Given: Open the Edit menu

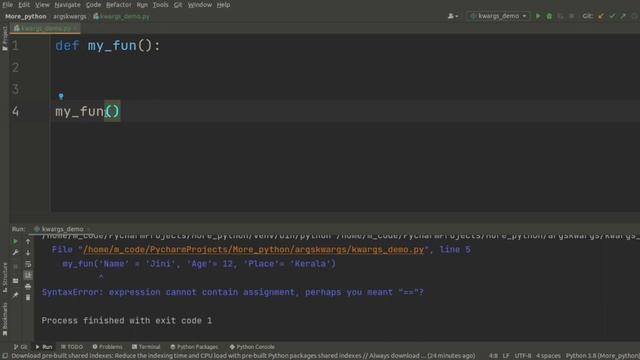Looking at the screenshot, I should click(x=24, y=5).
